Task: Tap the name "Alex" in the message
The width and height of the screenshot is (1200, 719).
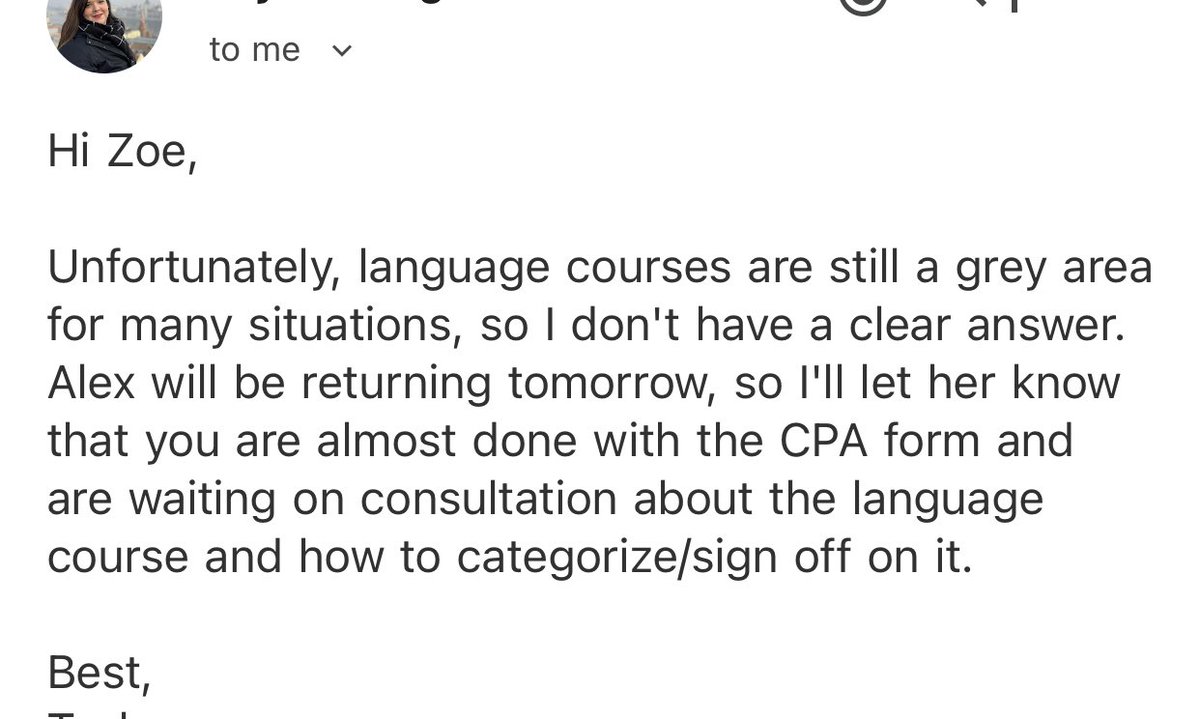Action: pos(91,383)
